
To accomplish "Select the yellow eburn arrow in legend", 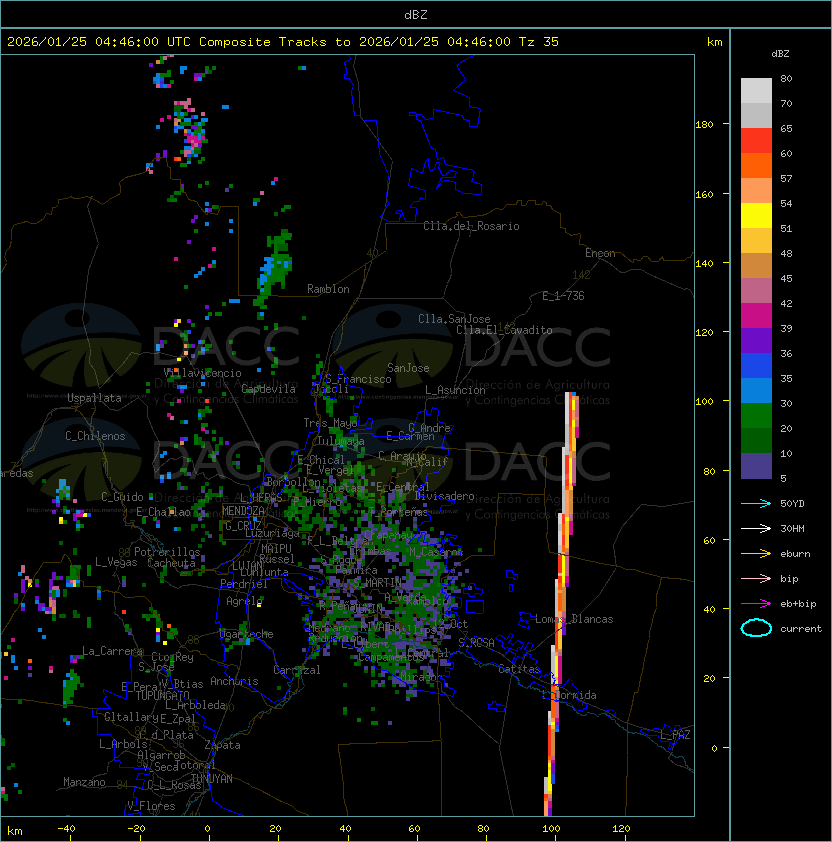I will 756,554.
